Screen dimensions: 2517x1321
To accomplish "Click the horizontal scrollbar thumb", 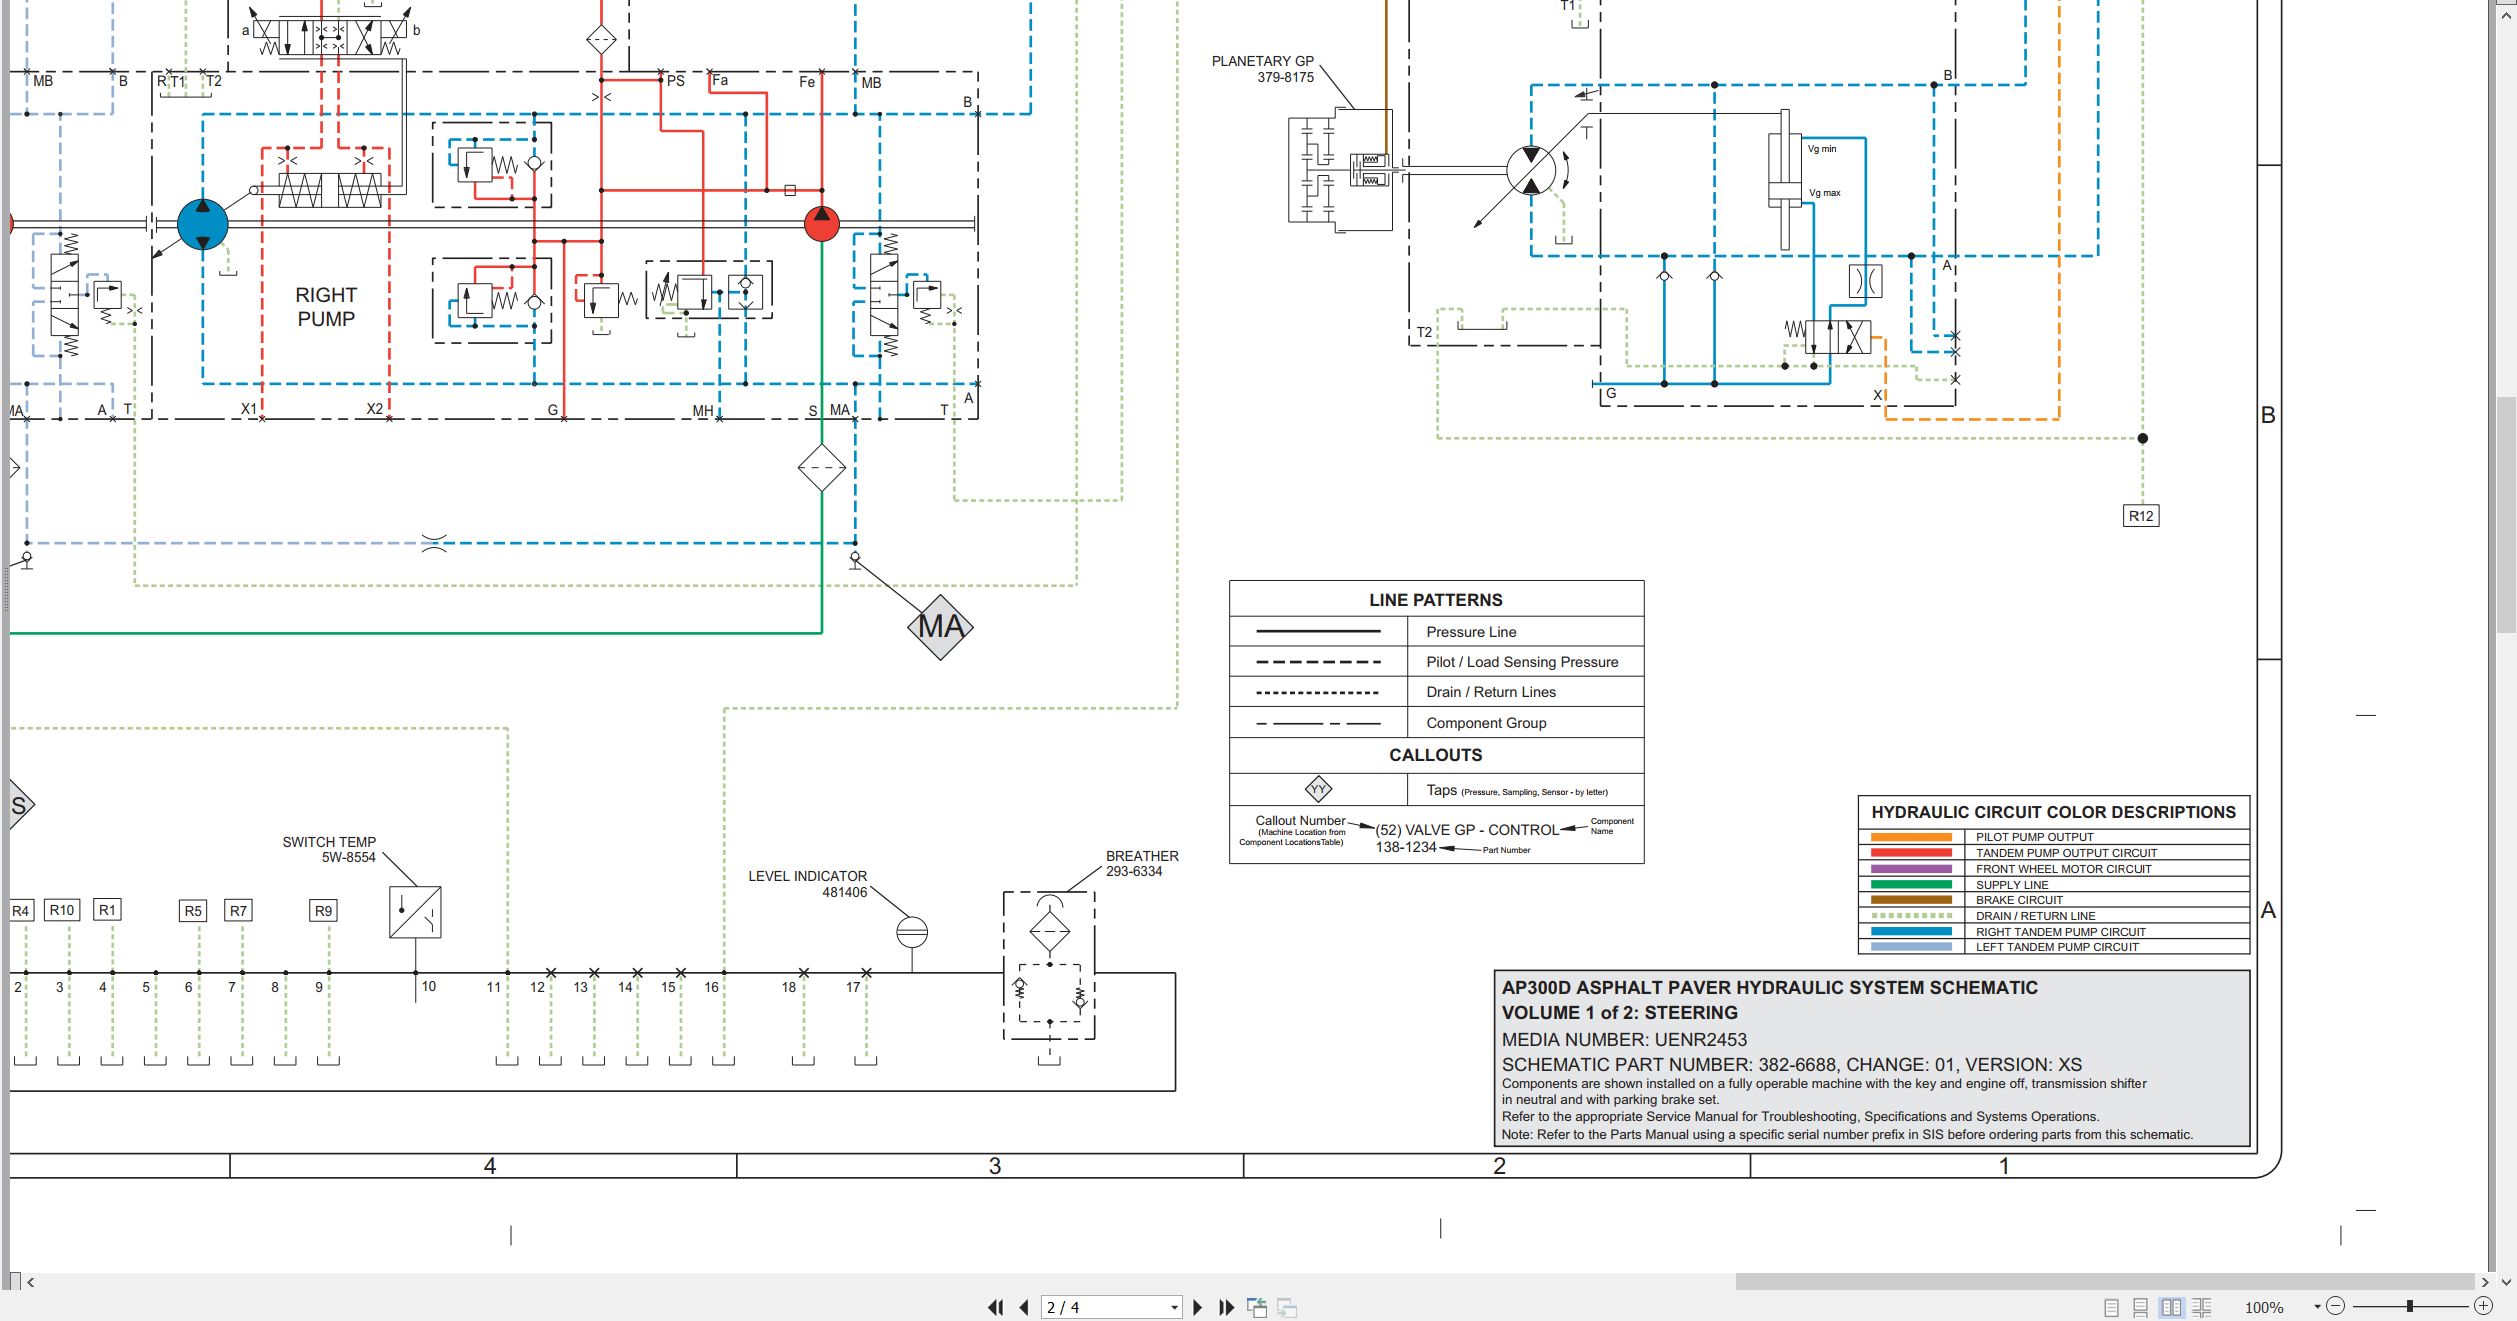I will 2105,1282.
